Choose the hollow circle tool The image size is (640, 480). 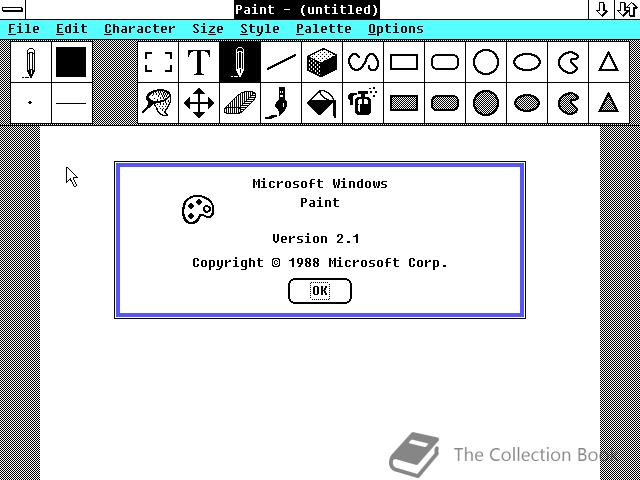pos(486,62)
